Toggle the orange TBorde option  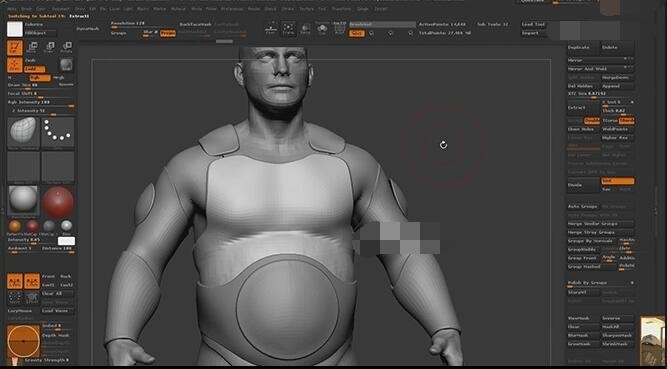click(x=627, y=121)
